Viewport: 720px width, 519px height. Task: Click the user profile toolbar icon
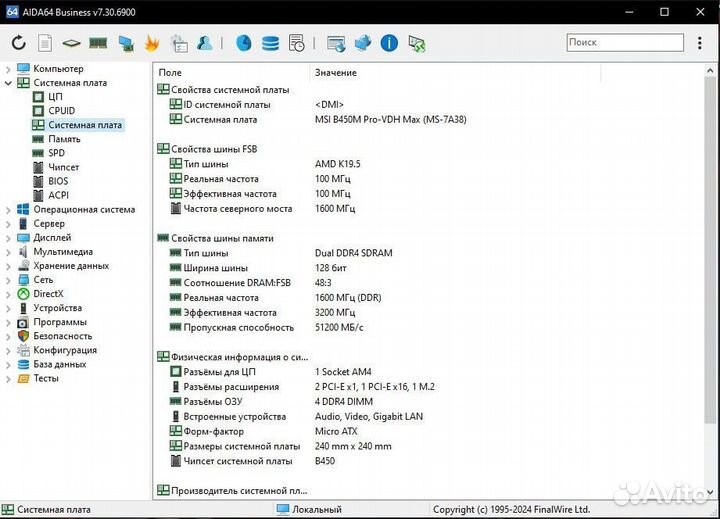(x=205, y=43)
